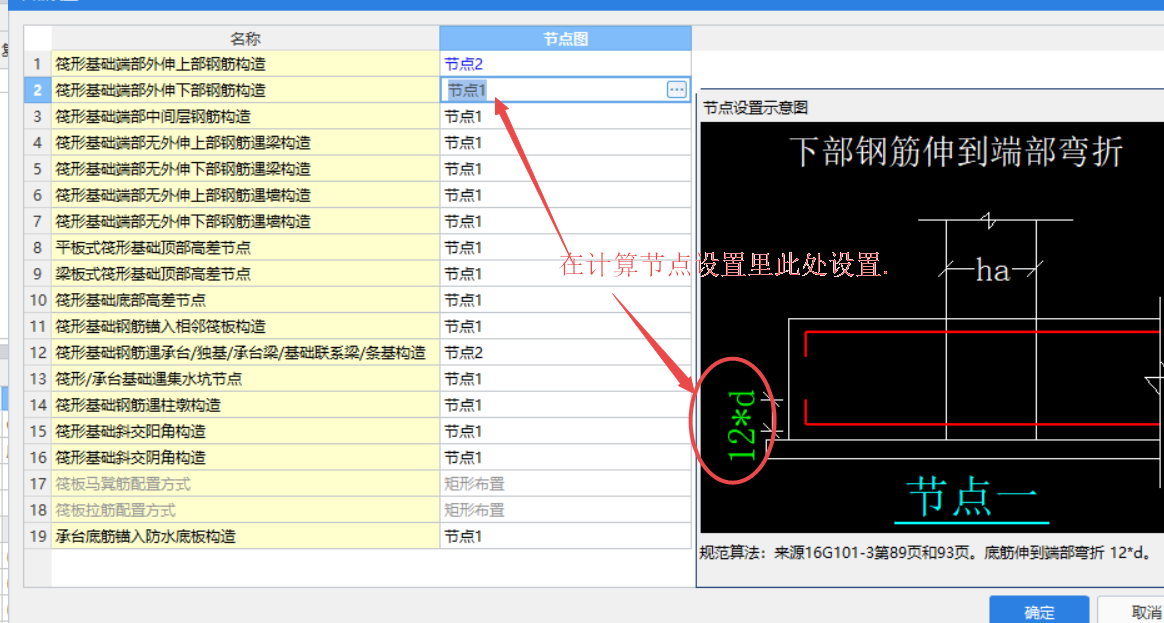
Task: Click 节点1 value in row 3
Action: 464,117
